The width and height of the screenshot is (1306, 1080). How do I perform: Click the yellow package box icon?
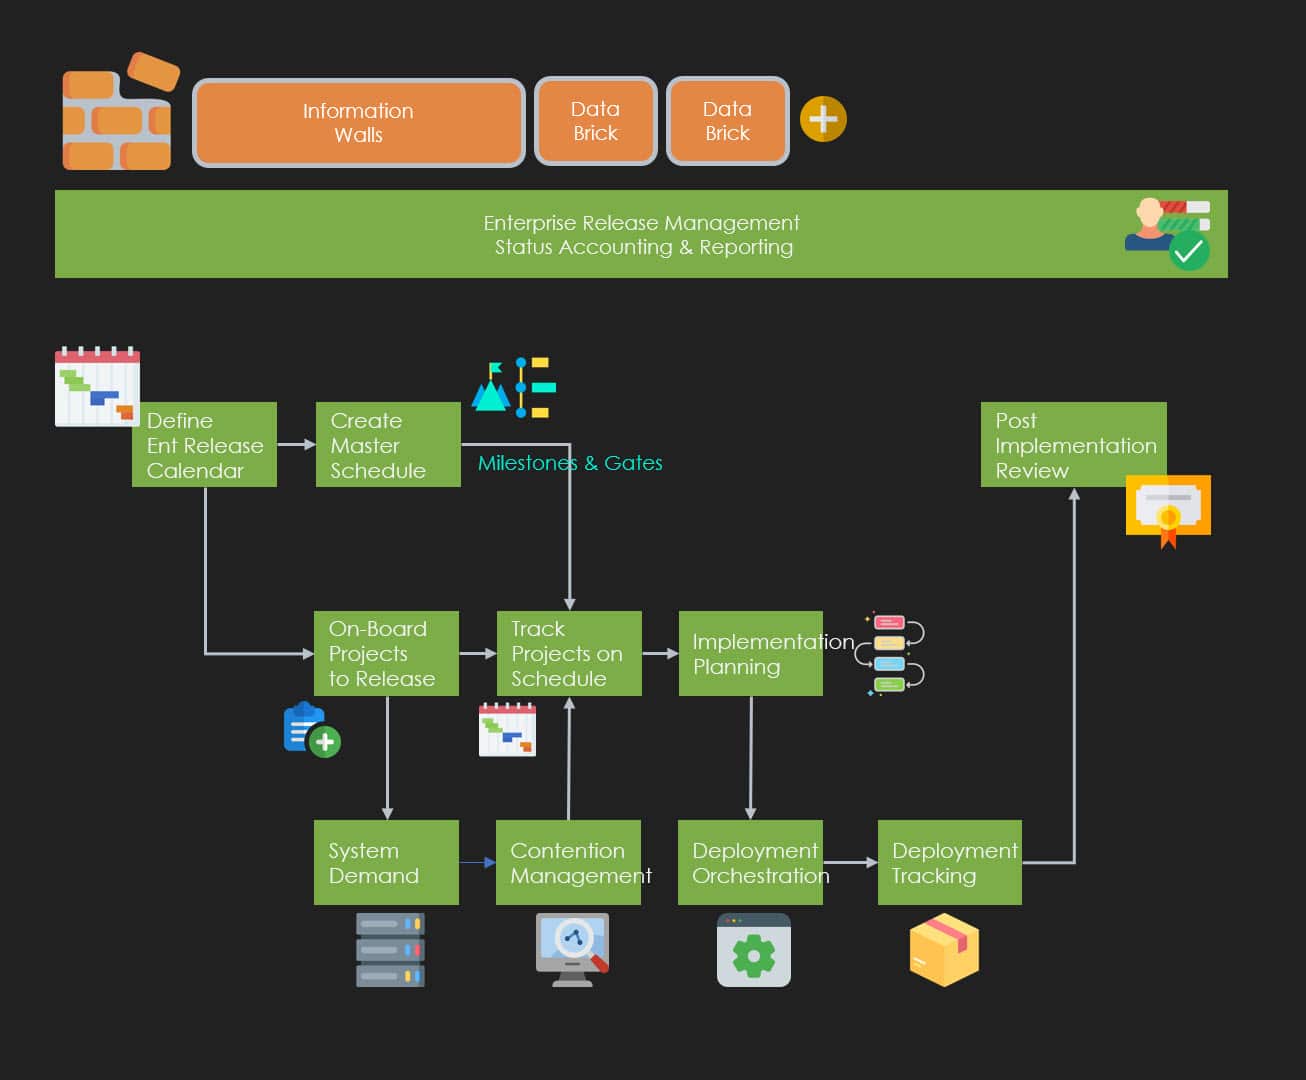[944, 949]
